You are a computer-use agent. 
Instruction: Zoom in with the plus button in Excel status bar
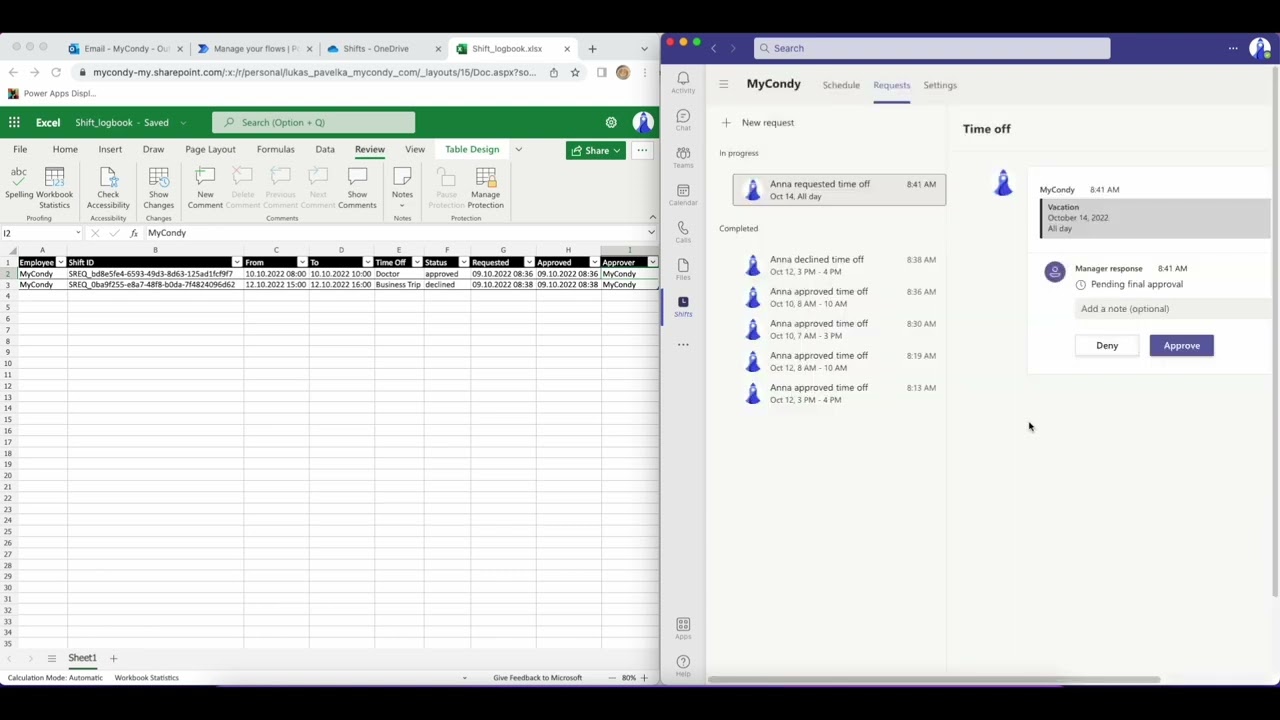coord(644,677)
